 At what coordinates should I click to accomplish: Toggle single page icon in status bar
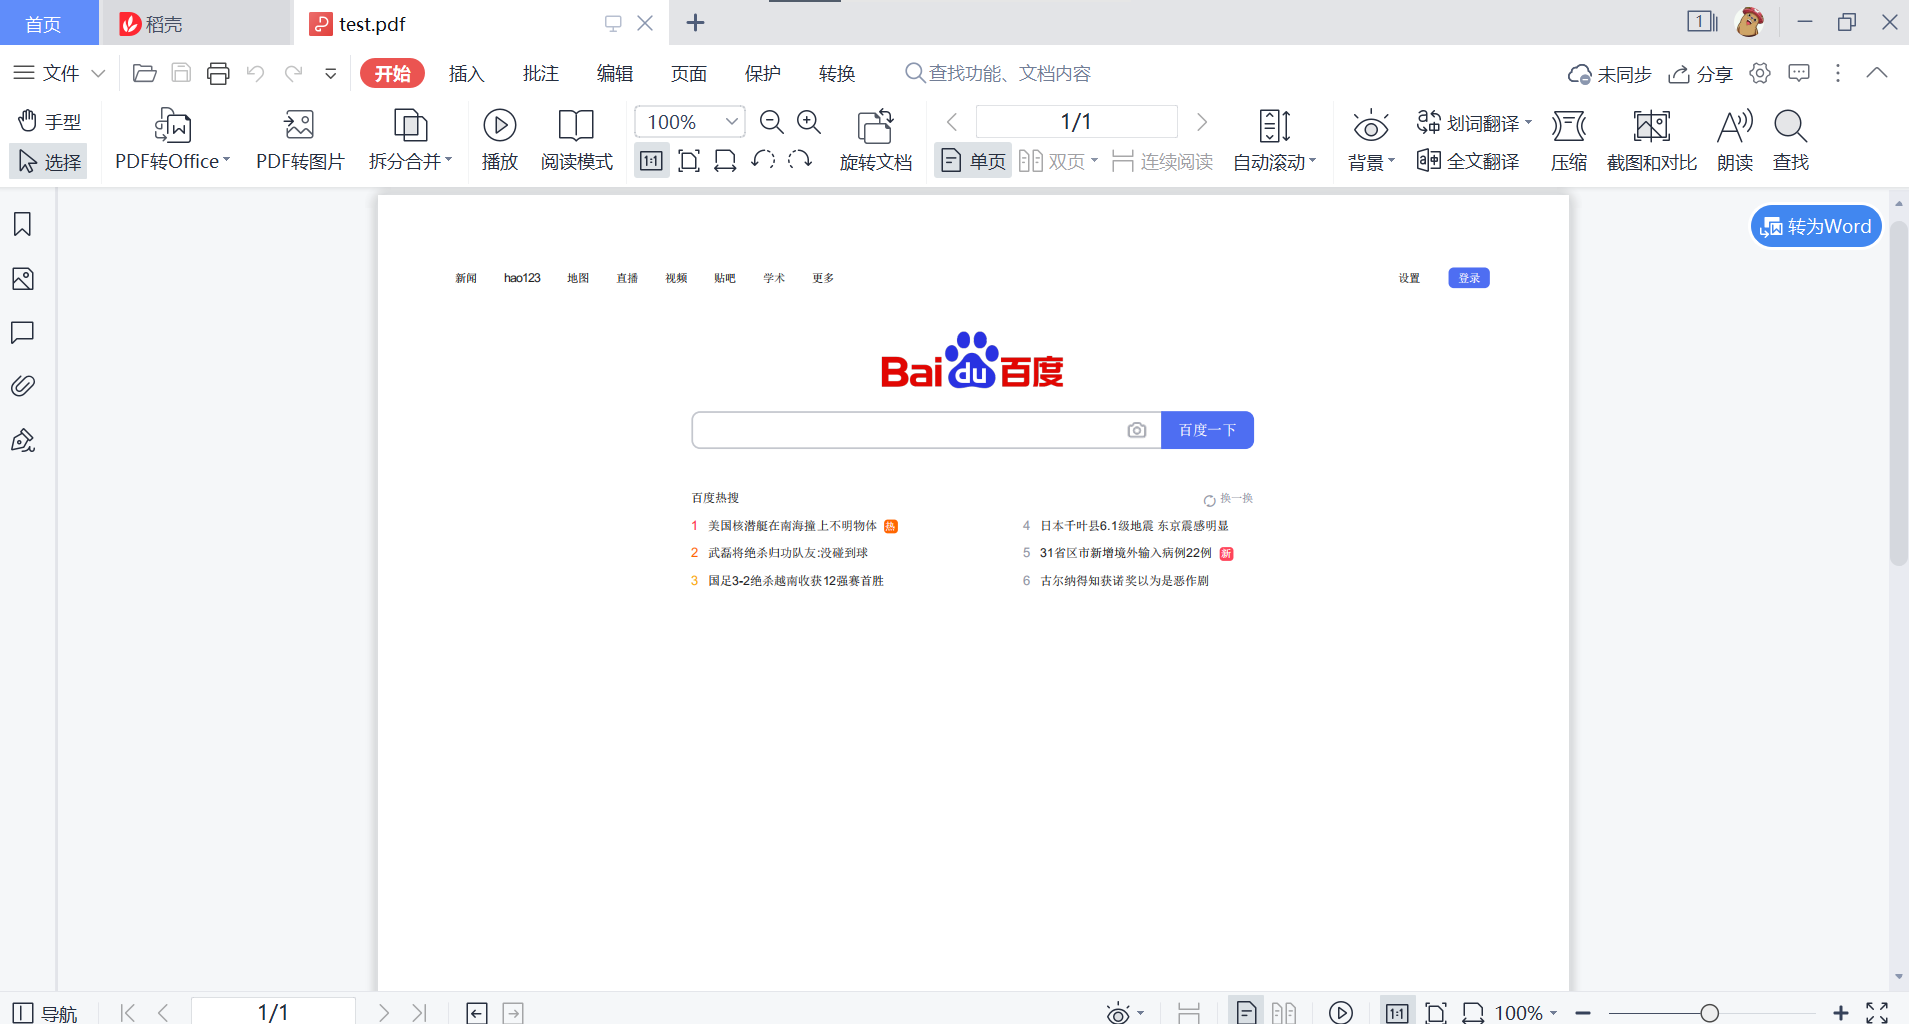pyautogui.click(x=1246, y=1012)
